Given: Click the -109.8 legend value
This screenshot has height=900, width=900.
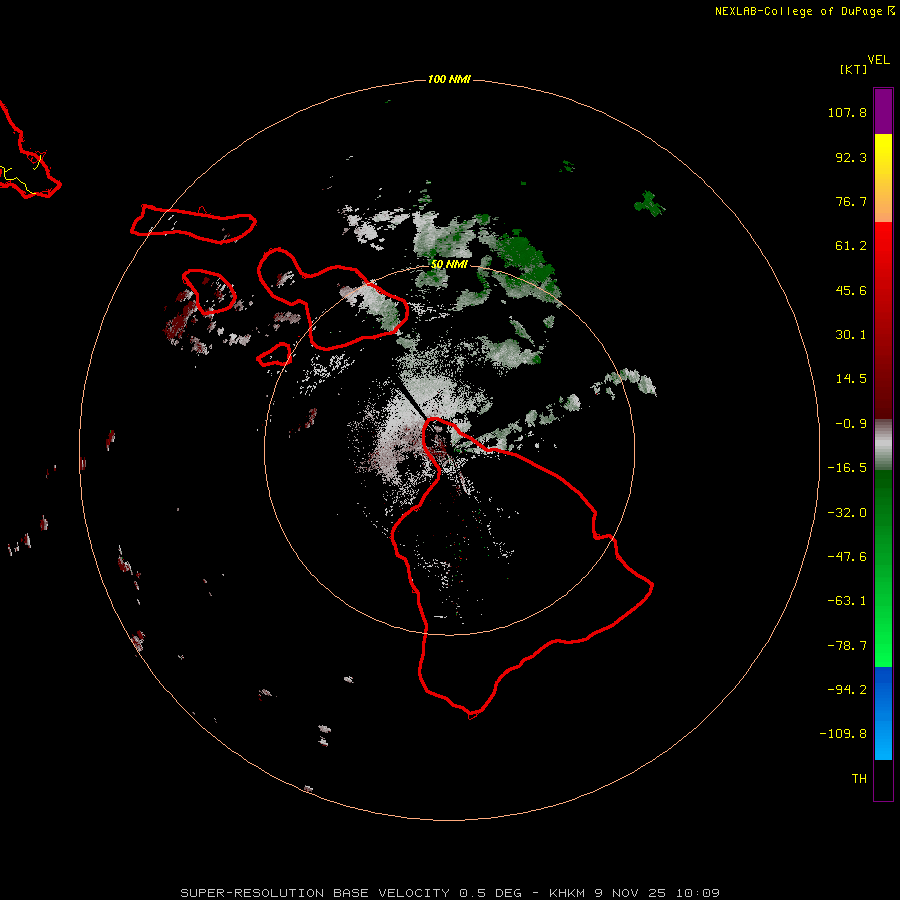Looking at the screenshot, I should click(x=843, y=734).
